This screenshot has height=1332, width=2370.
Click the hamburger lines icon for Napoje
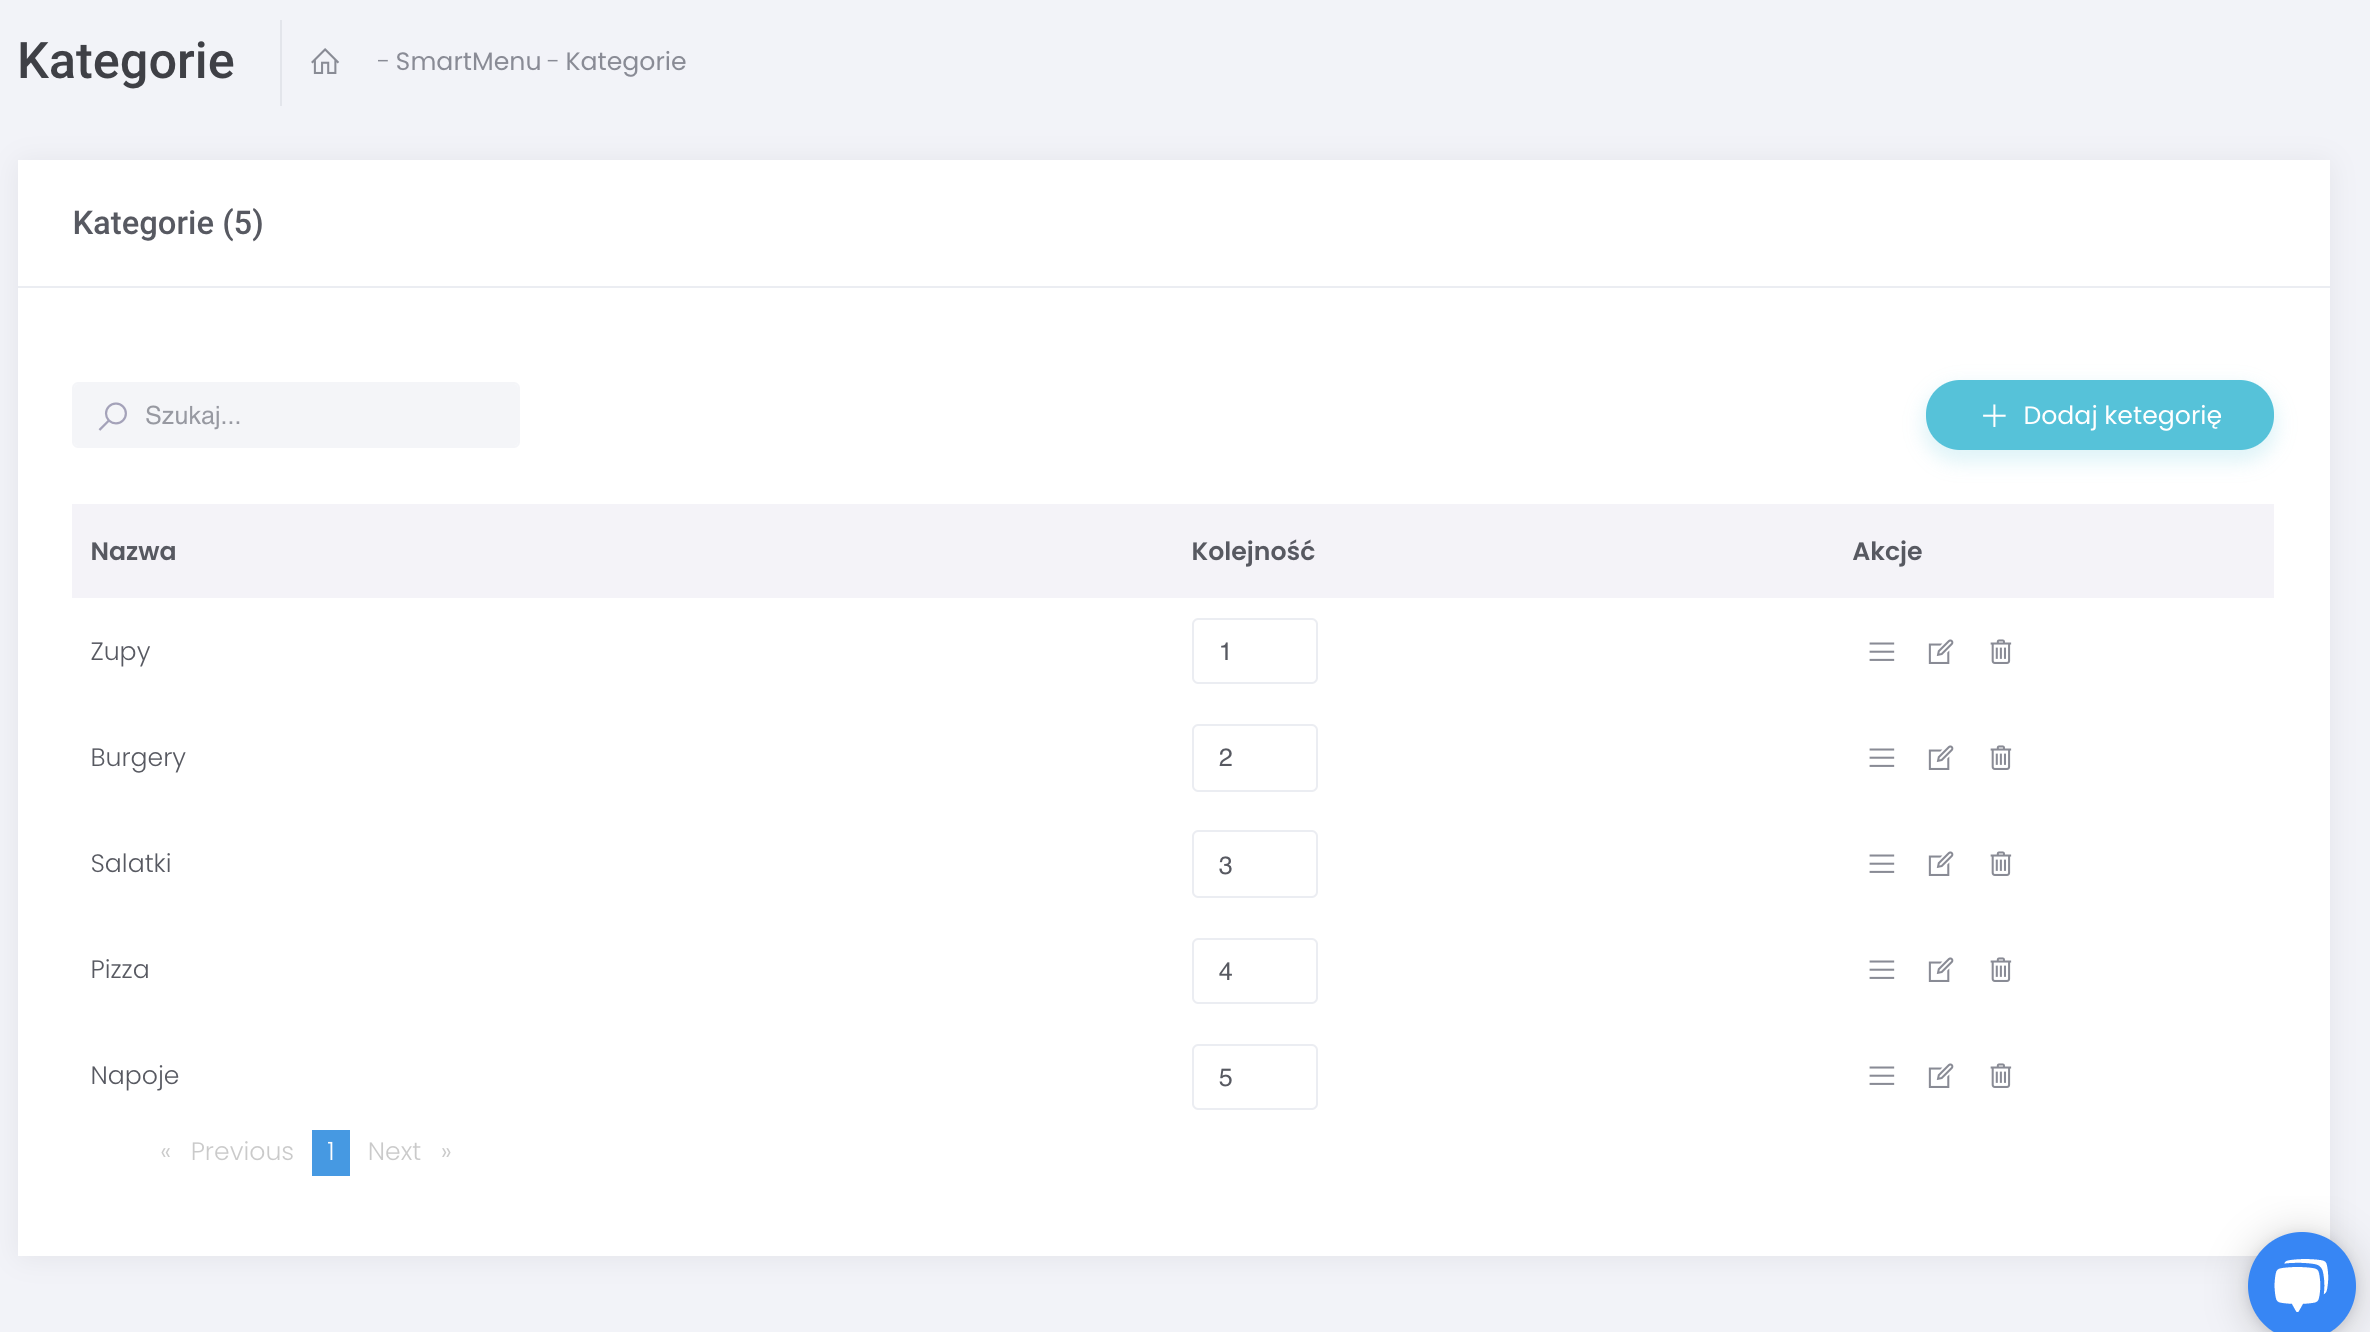(1881, 1076)
